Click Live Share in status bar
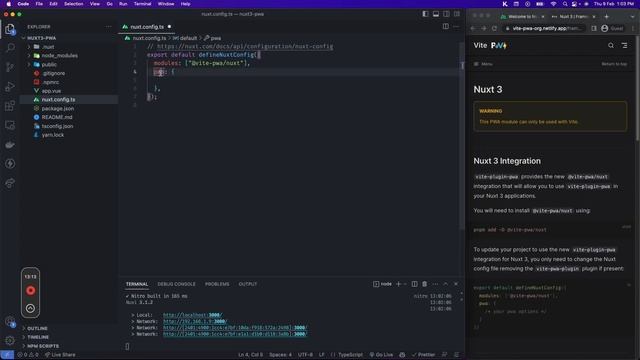 coord(60,355)
